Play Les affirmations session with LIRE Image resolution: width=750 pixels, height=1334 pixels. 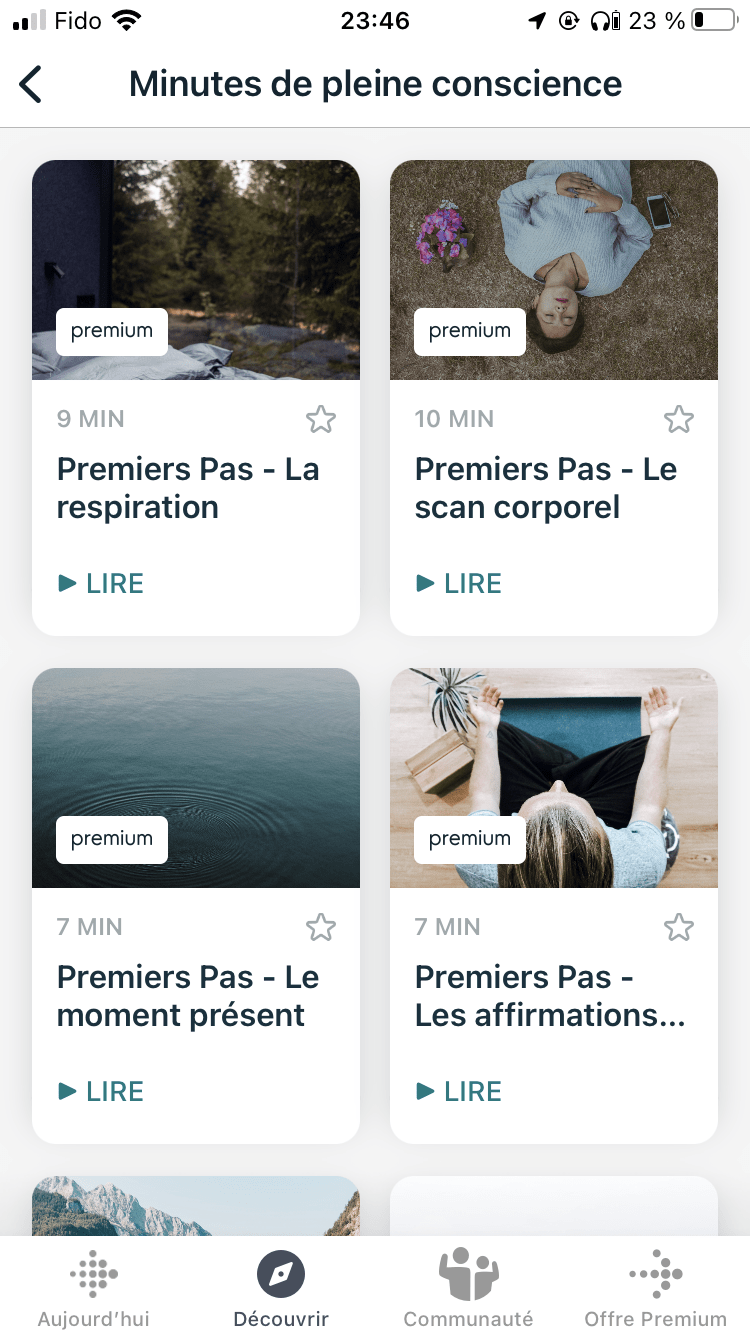coord(459,1091)
